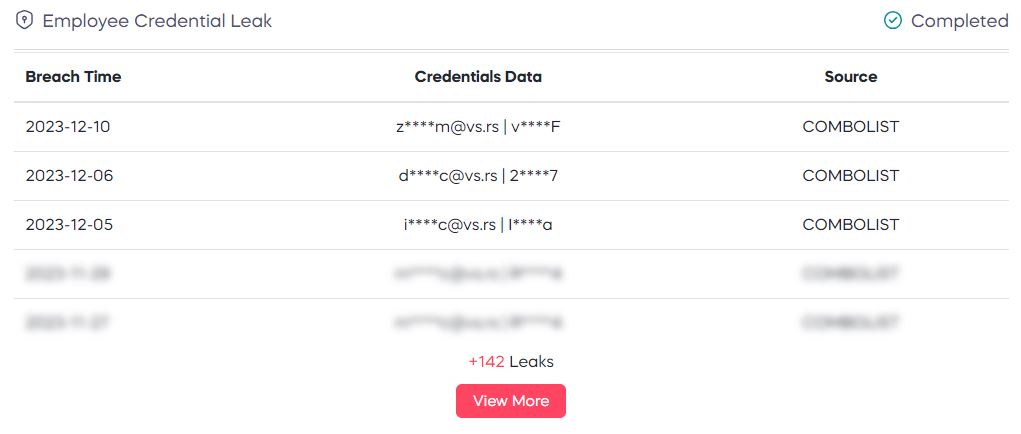This screenshot has width=1021, height=434.
Task: Select the Breach Time column header
Action: [x=73, y=77]
